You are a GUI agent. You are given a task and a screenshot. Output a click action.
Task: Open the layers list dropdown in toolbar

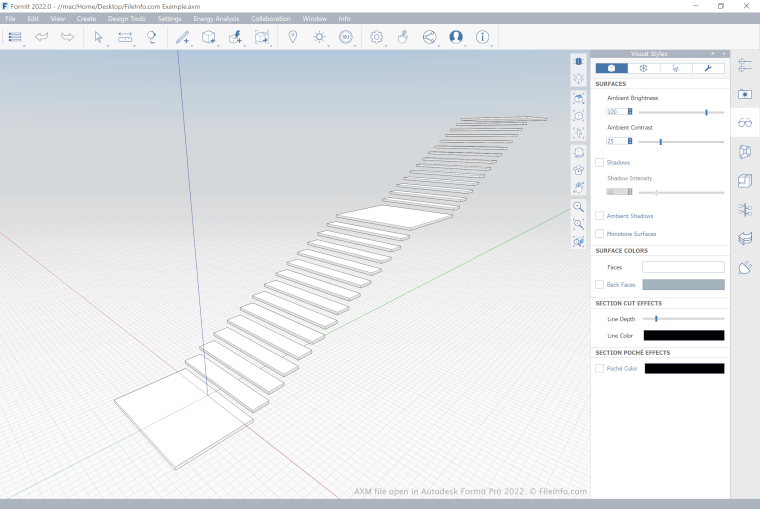(x=15, y=37)
